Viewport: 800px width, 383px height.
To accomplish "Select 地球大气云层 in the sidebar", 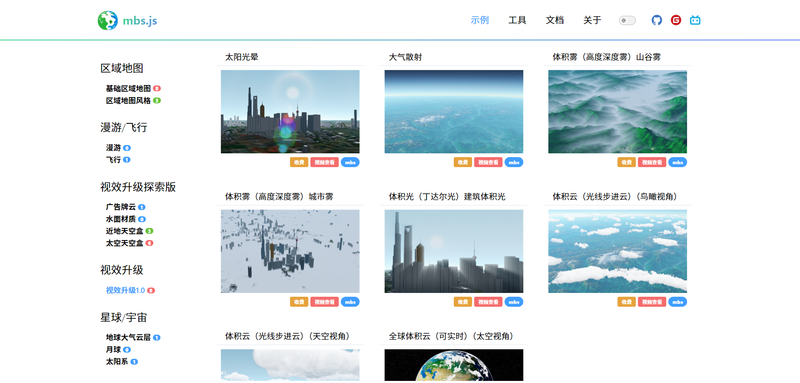I will tap(129, 337).
